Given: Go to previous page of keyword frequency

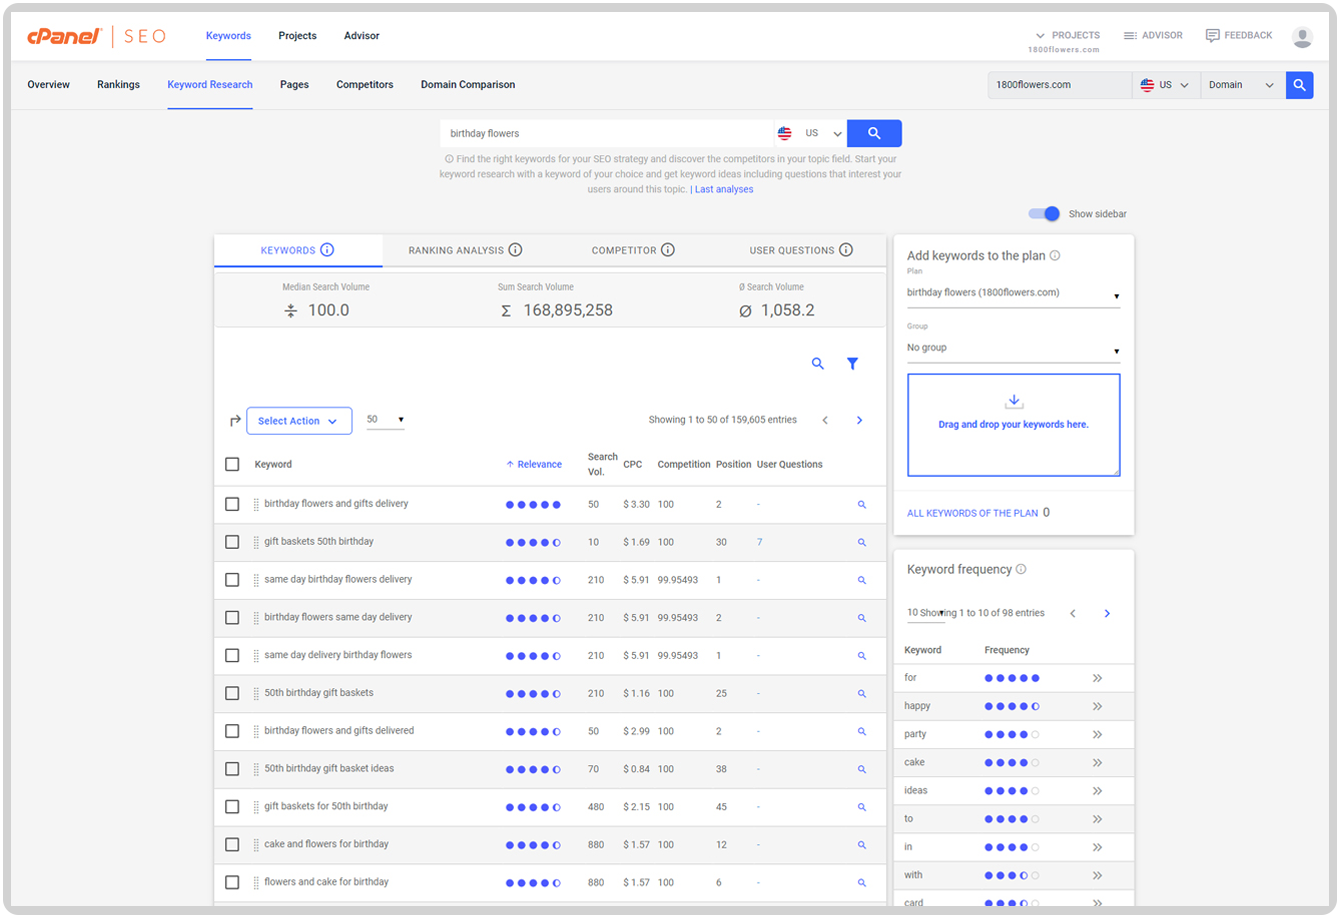Looking at the screenshot, I should click(x=1073, y=613).
